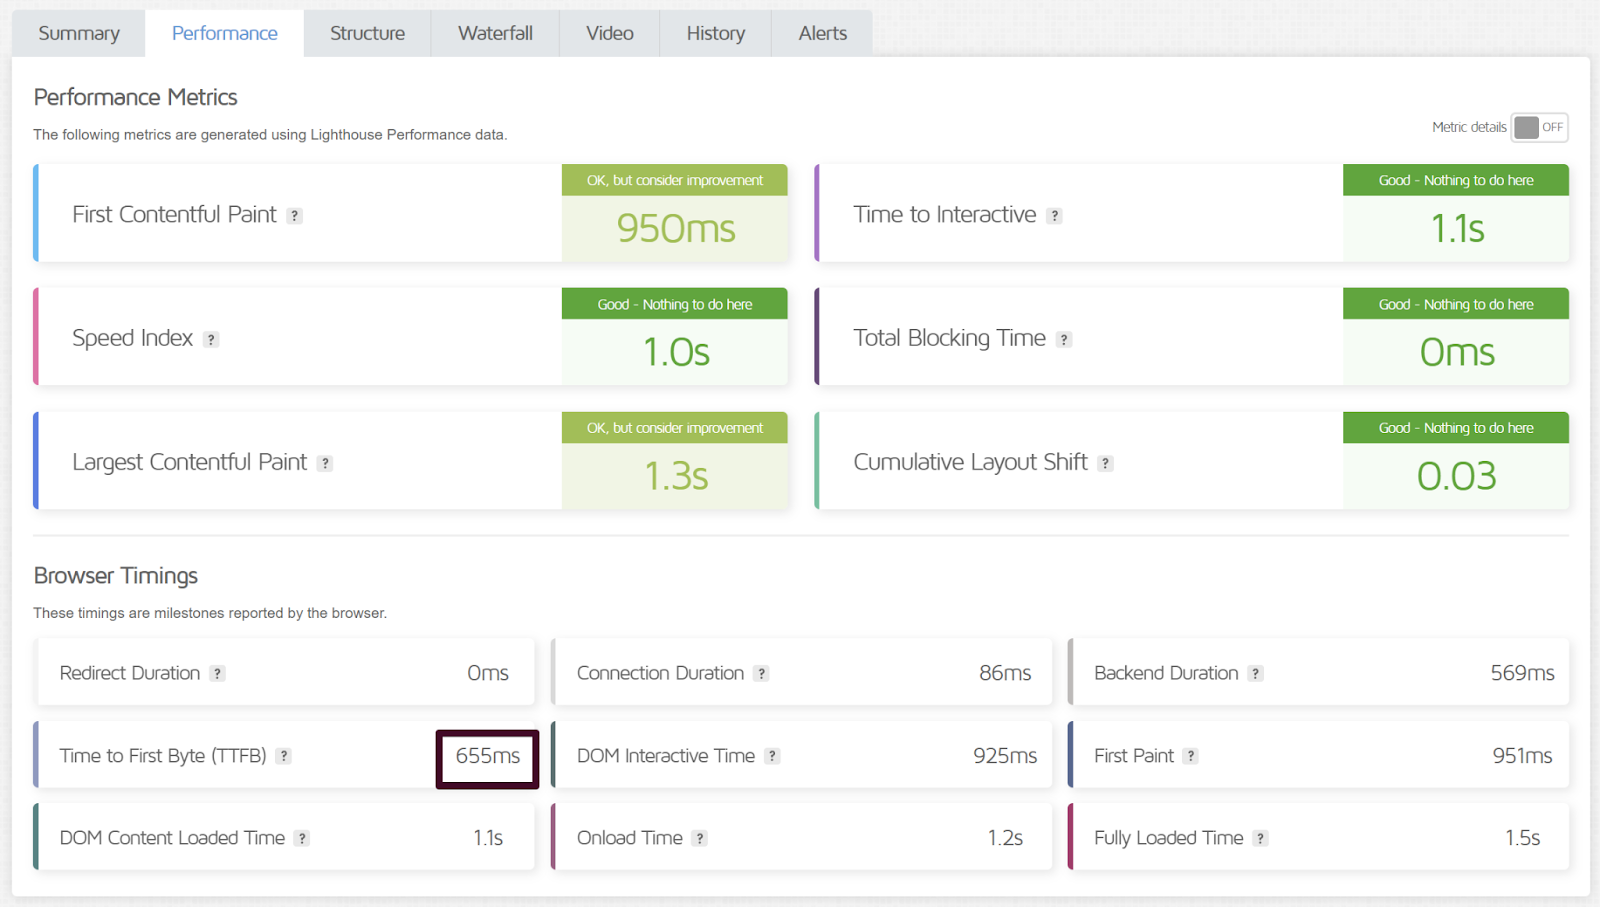Open help icon for First Contentful Paint
The height and width of the screenshot is (907, 1600).
[x=294, y=216]
